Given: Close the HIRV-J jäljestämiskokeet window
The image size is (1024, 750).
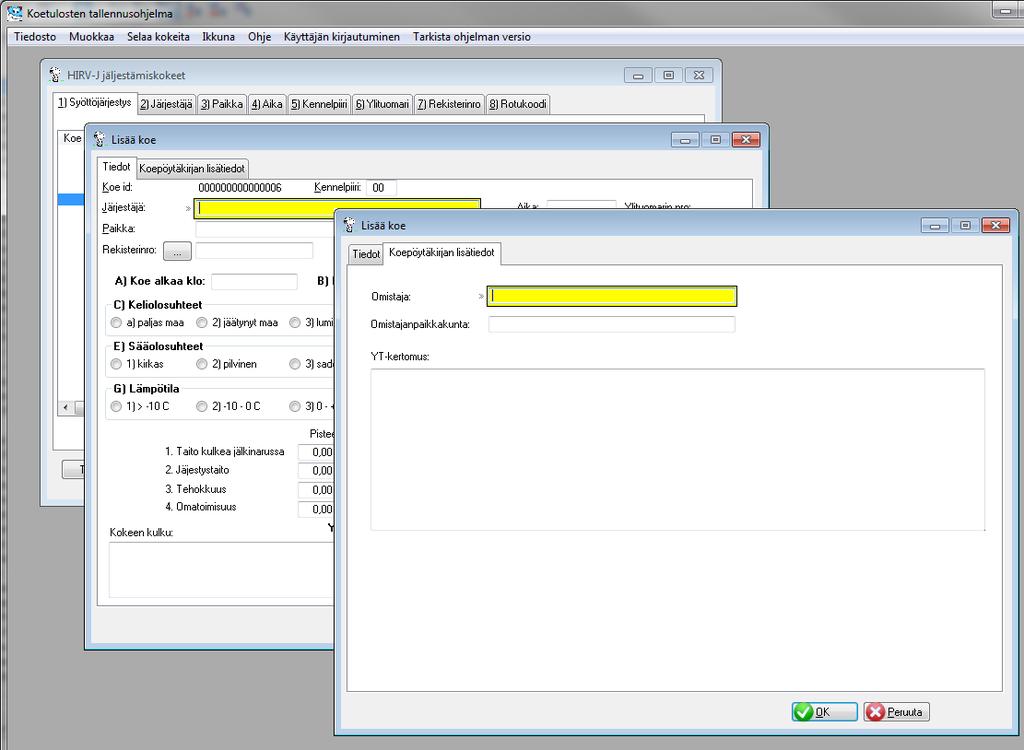Looking at the screenshot, I should point(699,75).
